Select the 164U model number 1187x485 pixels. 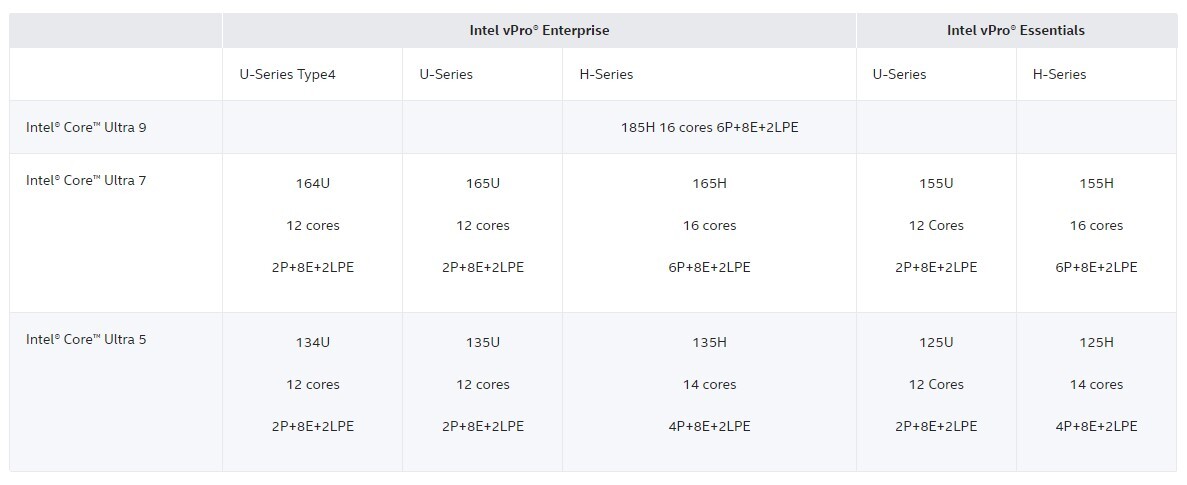pos(312,183)
